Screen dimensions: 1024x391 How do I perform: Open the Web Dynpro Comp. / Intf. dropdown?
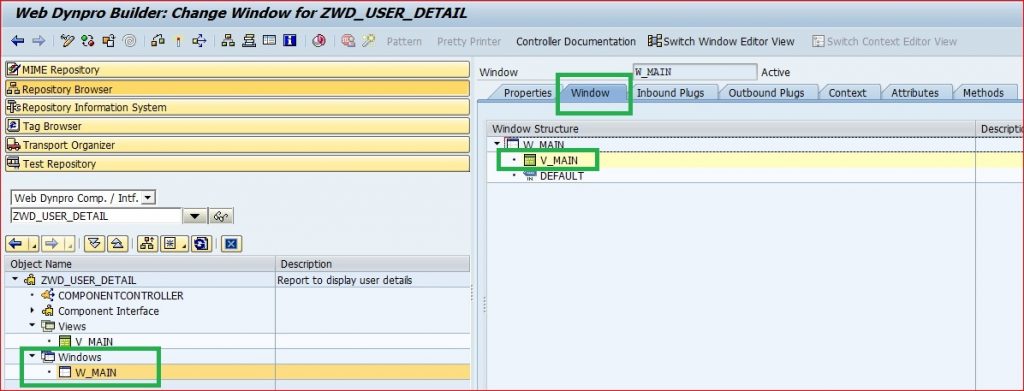tap(148, 197)
